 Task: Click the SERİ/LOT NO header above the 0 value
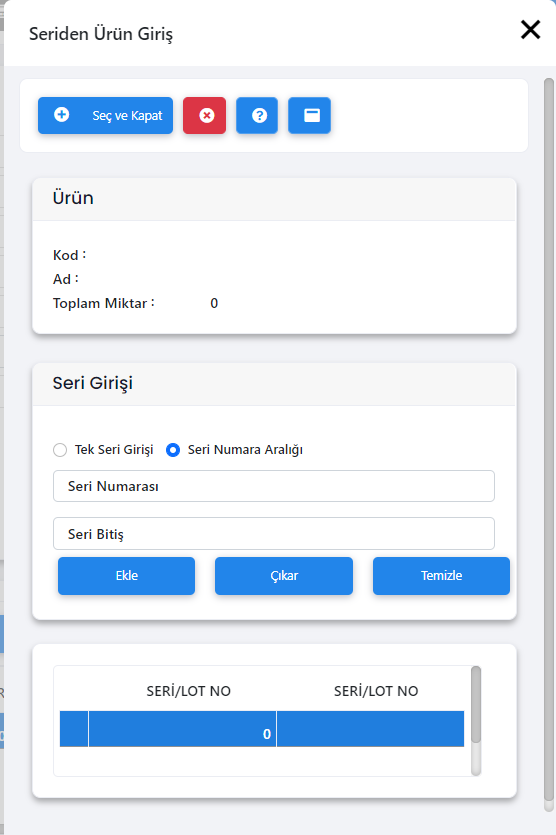pos(189,691)
